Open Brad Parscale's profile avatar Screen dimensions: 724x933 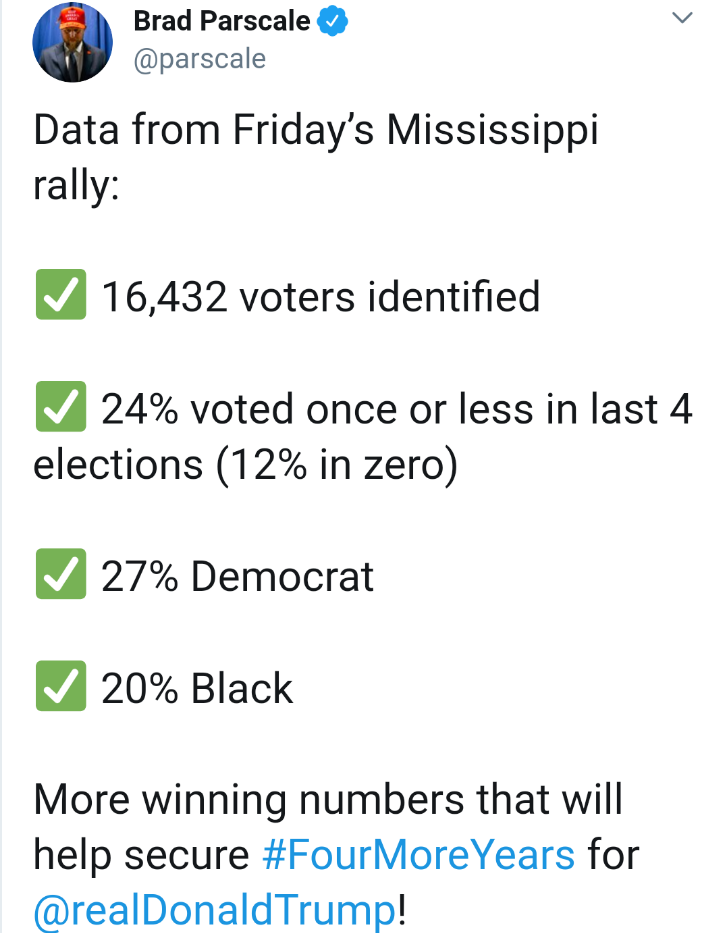coord(72,42)
